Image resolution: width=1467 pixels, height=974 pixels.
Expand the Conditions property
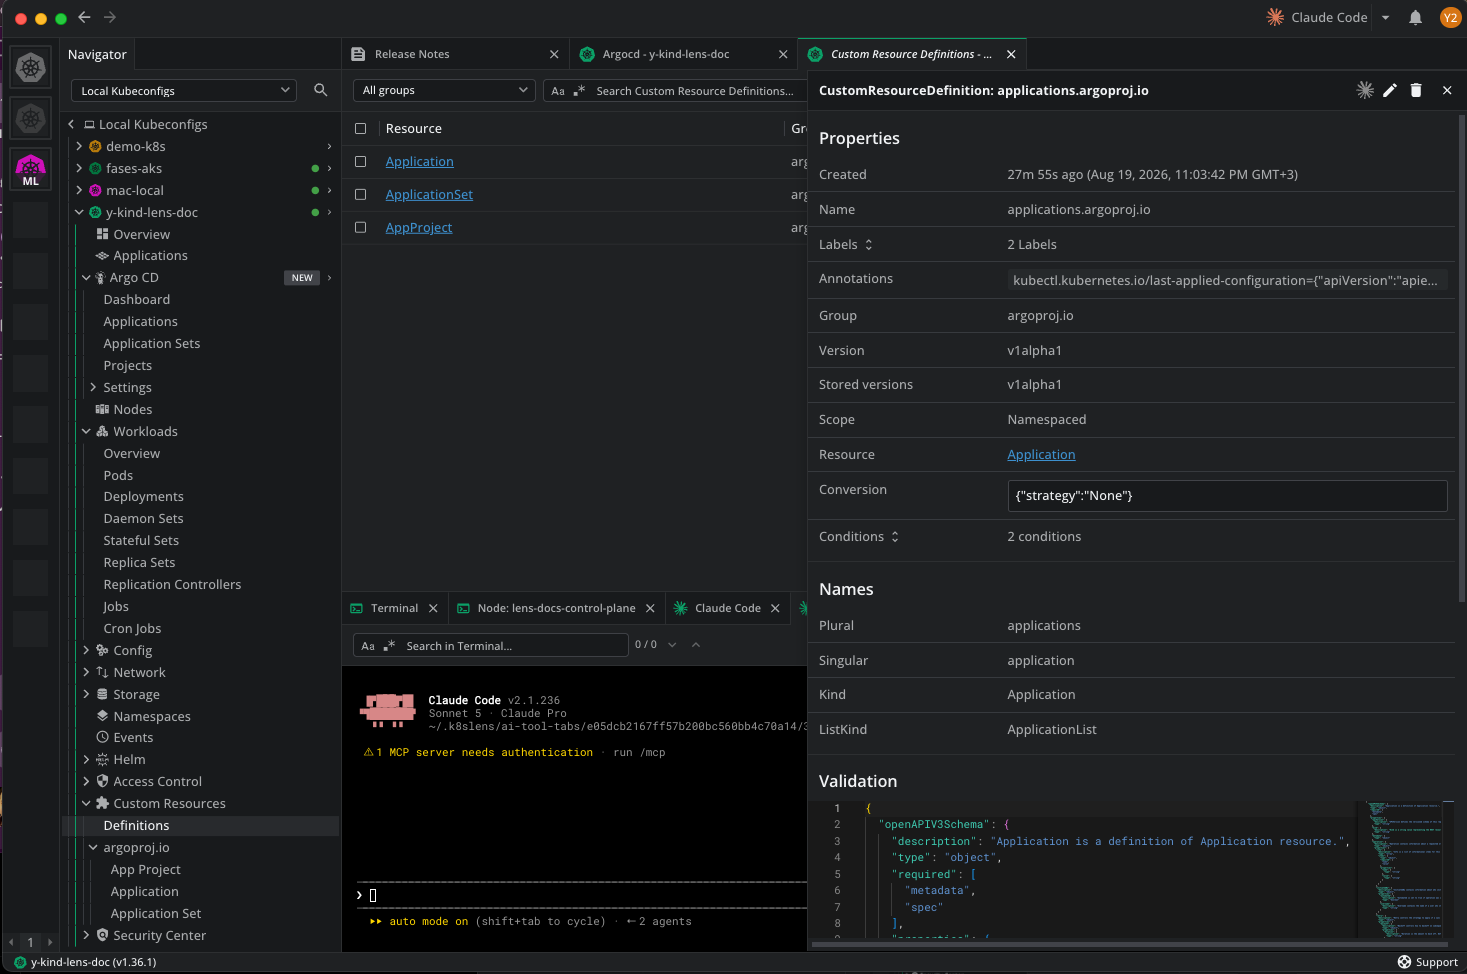894,536
